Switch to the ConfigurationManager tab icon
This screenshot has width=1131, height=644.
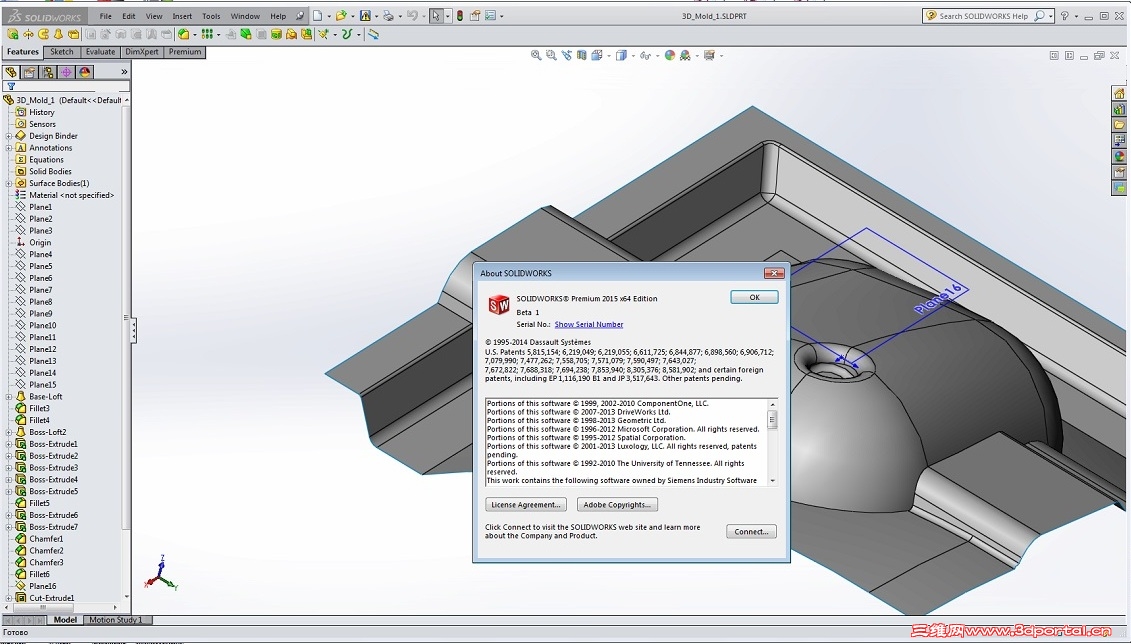(x=48, y=72)
